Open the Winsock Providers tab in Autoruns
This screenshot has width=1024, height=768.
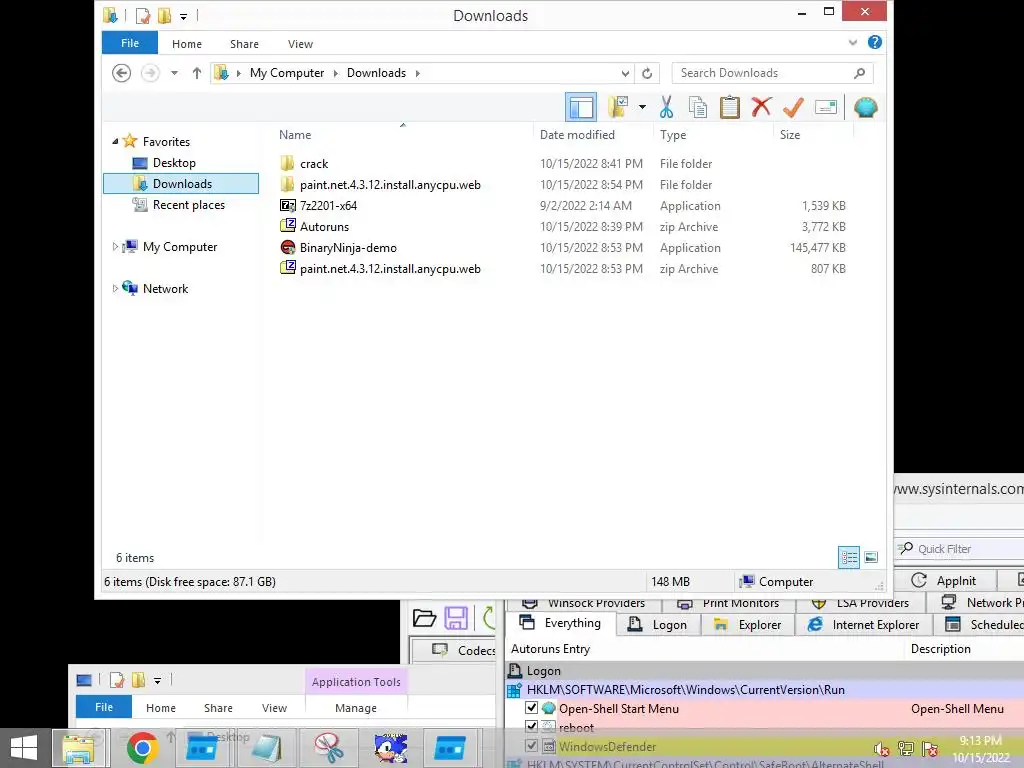583,603
